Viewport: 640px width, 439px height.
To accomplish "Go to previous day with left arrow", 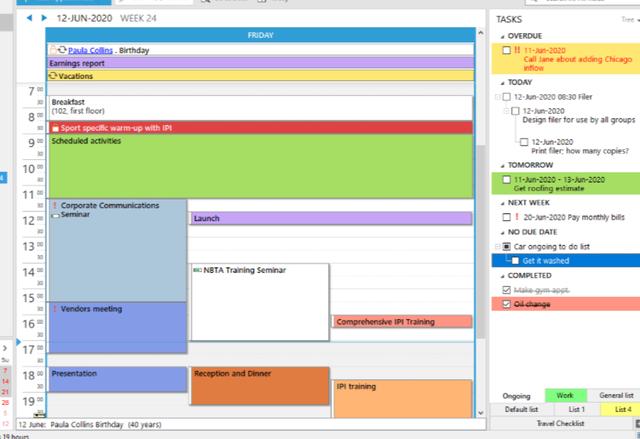I will [x=29, y=19].
